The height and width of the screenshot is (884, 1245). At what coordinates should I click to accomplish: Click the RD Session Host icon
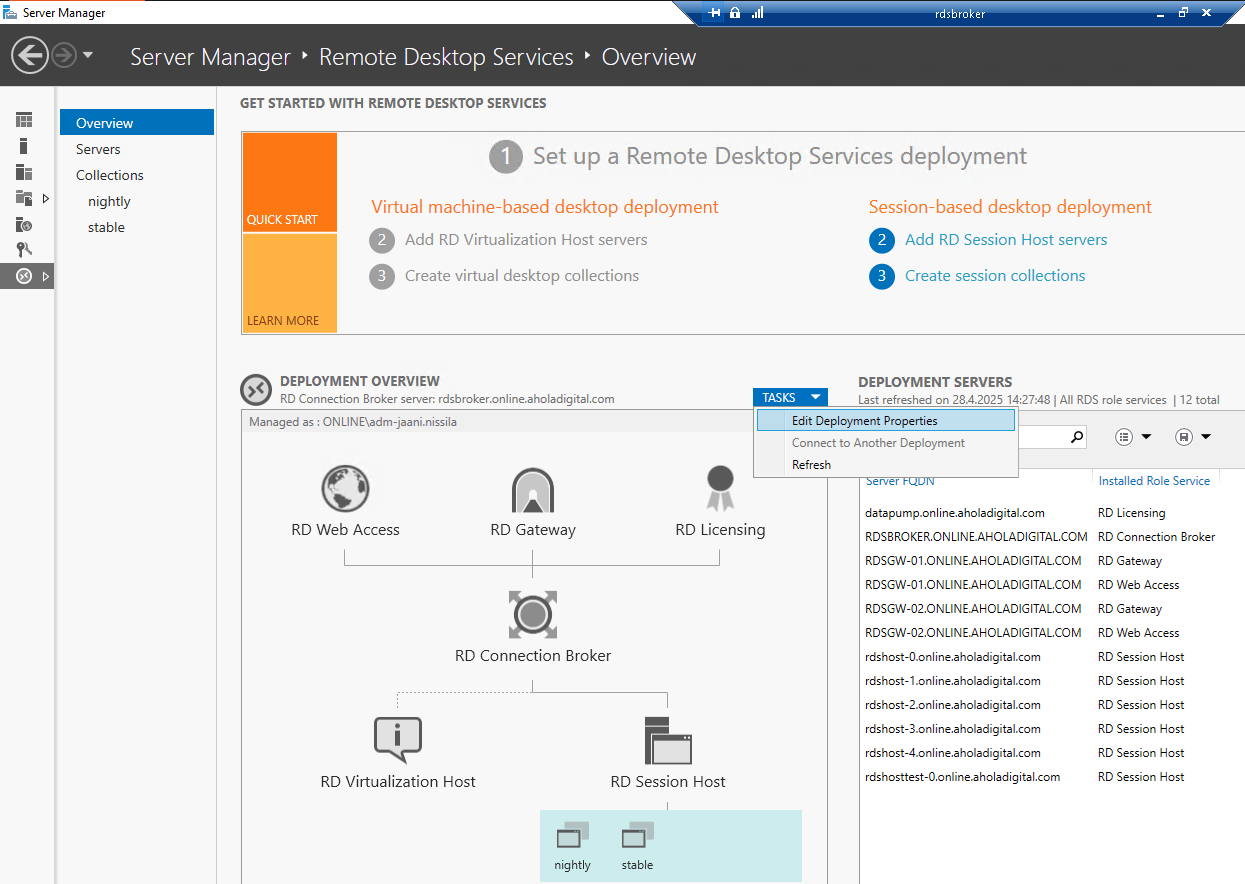668,740
